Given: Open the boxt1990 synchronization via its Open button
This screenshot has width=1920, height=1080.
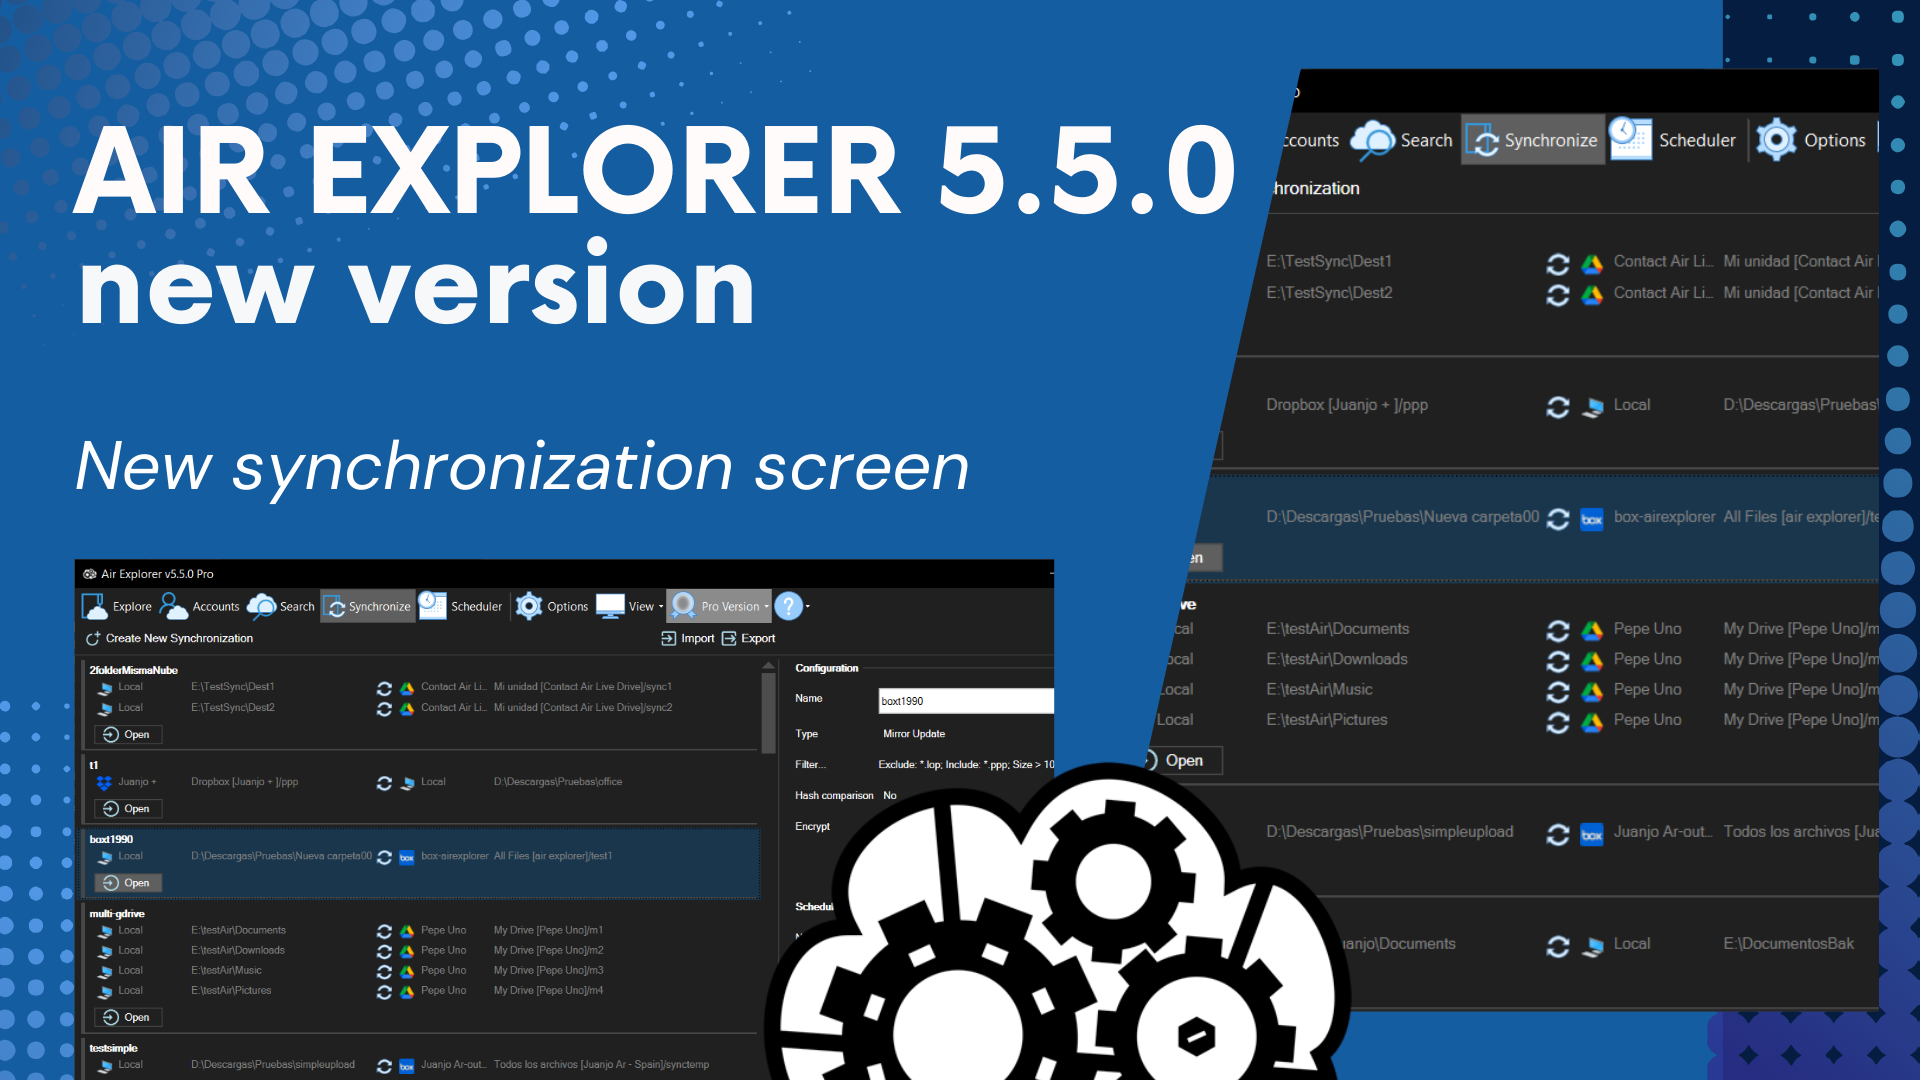Looking at the screenshot, I should [x=128, y=882].
